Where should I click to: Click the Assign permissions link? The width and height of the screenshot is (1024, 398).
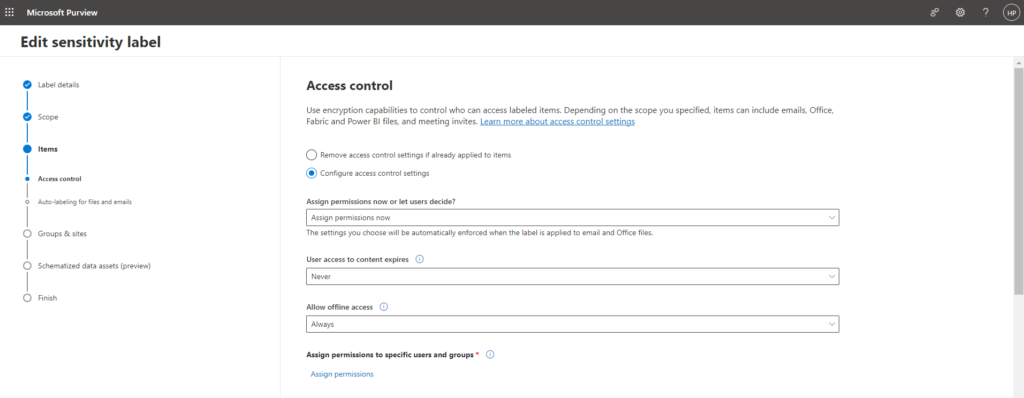pyautogui.click(x=342, y=374)
